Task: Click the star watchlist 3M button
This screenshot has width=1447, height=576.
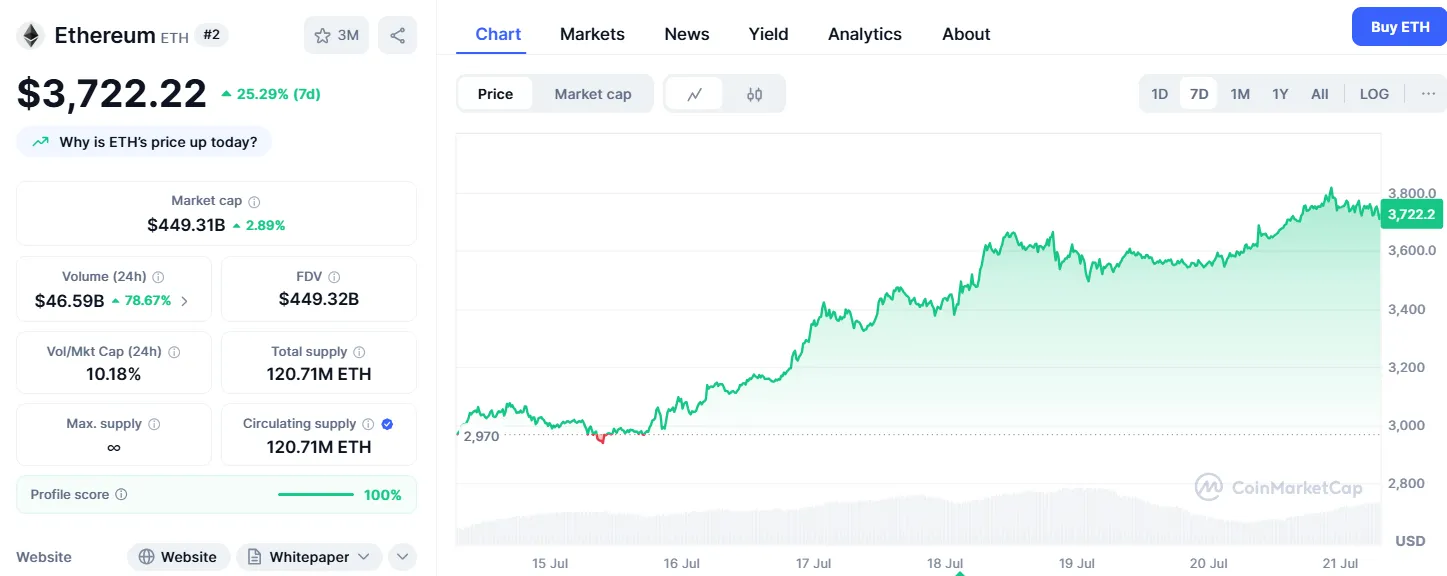Action: [336, 36]
